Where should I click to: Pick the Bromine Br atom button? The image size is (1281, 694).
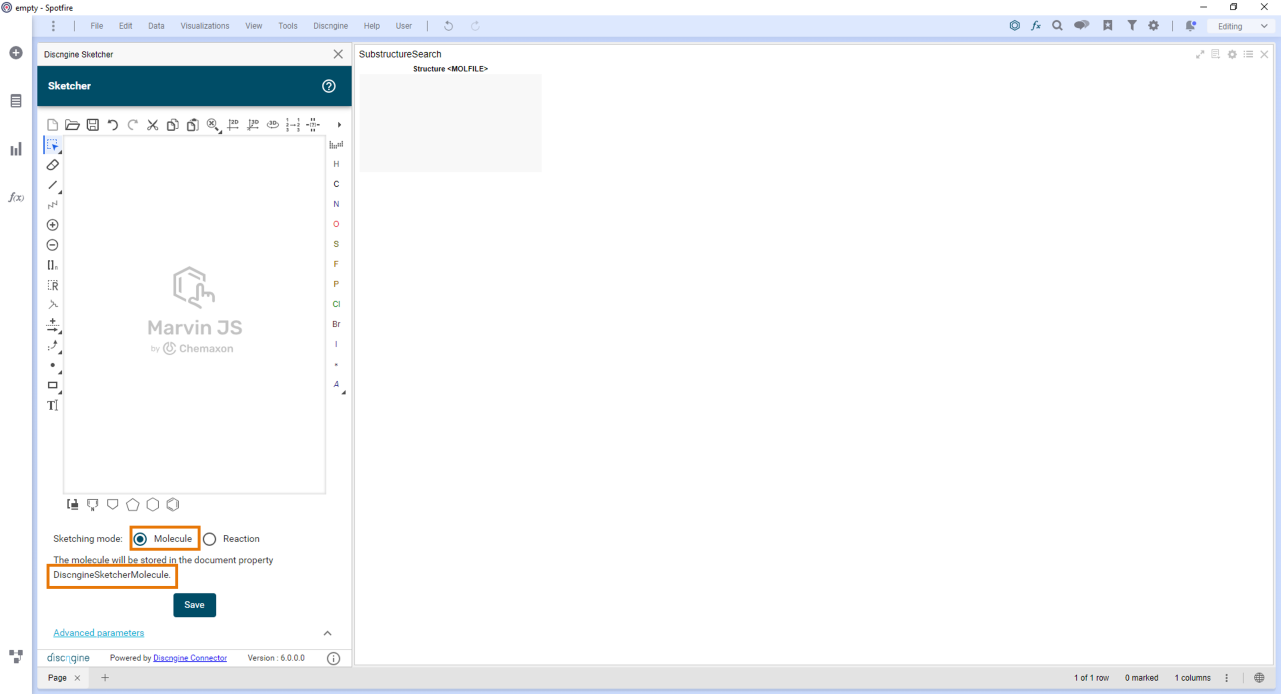click(x=336, y=324)
